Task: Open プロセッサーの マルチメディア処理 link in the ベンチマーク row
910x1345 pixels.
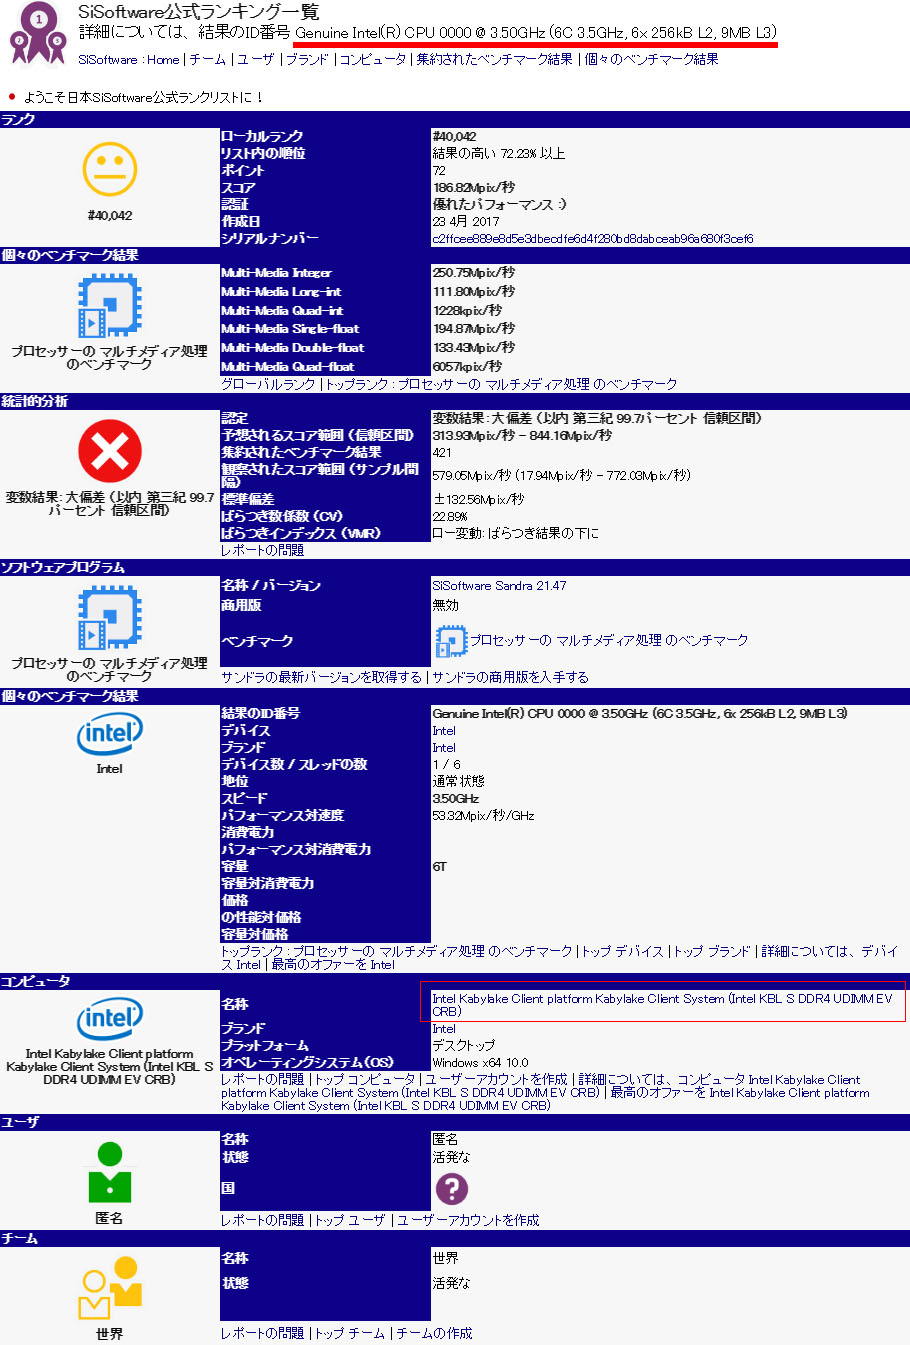Action: click(609, 641)
